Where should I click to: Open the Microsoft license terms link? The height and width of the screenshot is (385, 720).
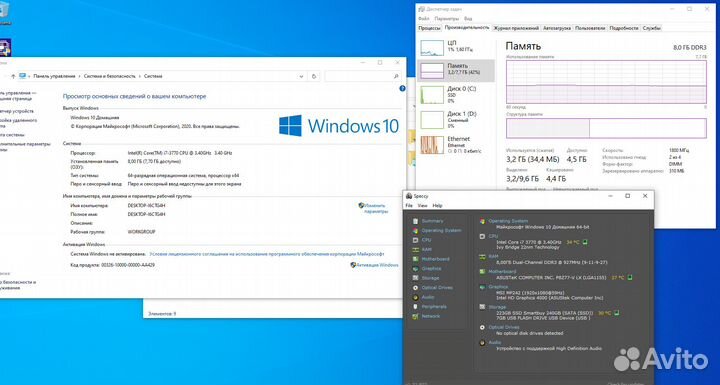click(x=267, y=254)
